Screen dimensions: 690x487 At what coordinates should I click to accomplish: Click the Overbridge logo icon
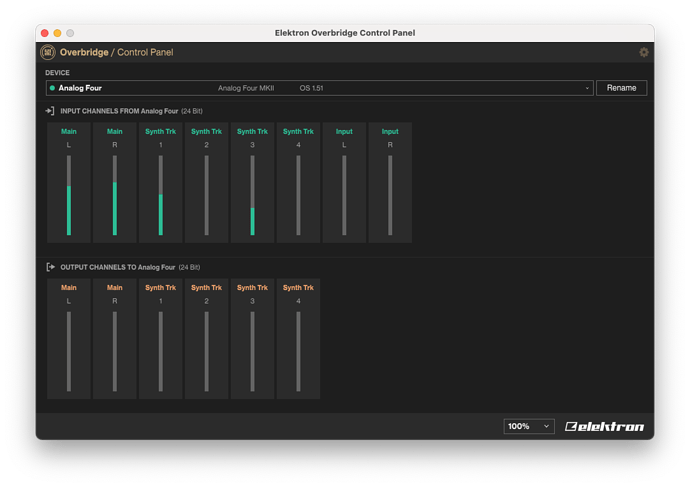click(48, 52)
